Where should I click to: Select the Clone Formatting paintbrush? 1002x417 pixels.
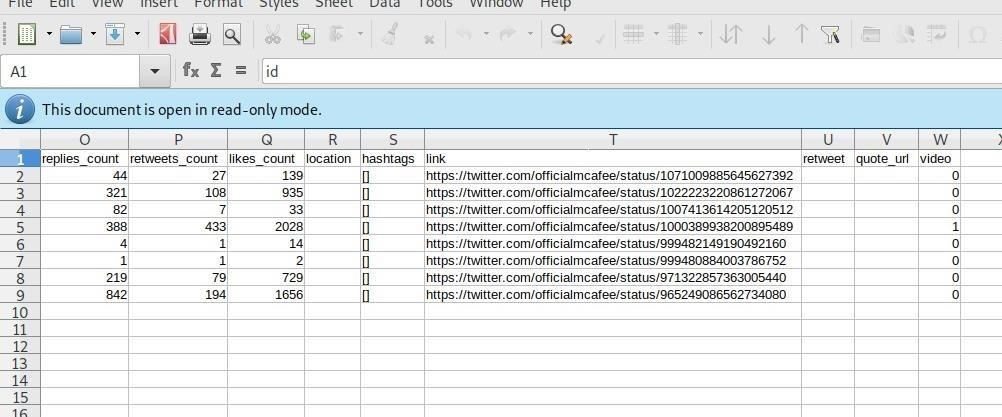[x=389, y=34]
